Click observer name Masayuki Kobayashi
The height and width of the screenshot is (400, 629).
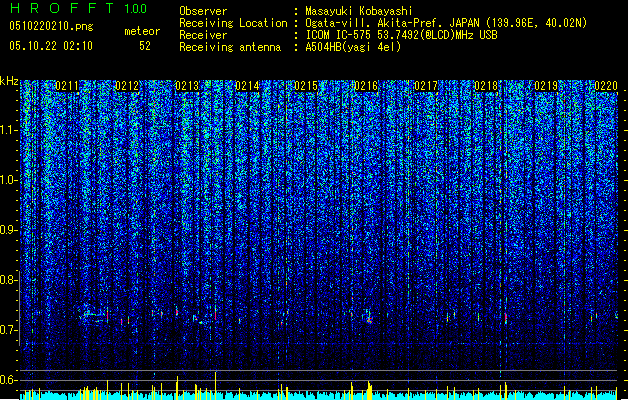click(359, 11)
